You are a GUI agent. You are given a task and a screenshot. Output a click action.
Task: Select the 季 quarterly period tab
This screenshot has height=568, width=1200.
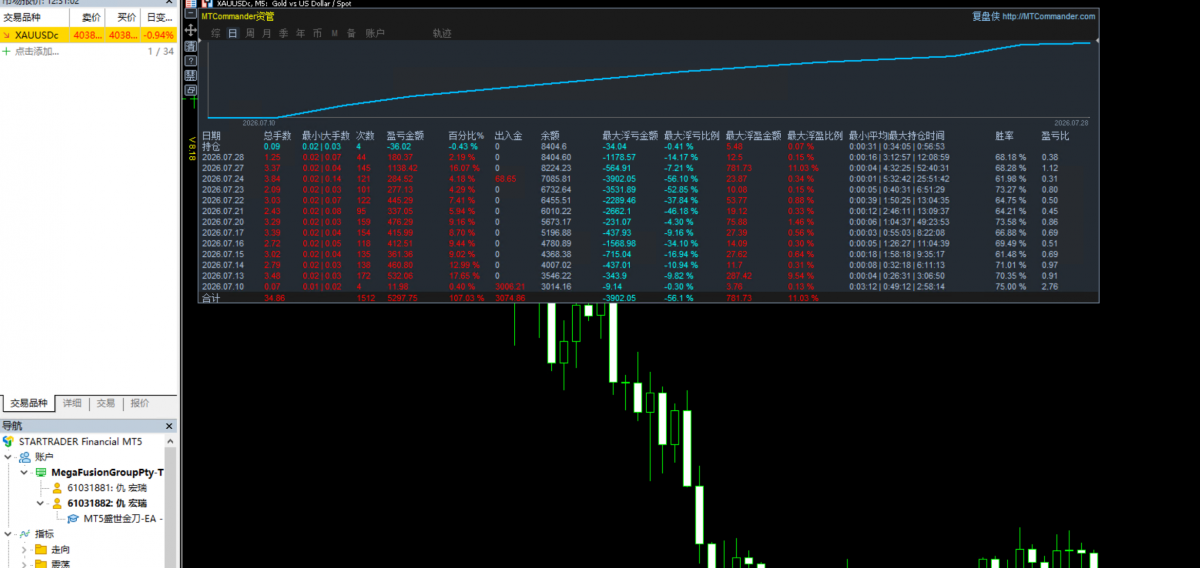pos(283,33)
